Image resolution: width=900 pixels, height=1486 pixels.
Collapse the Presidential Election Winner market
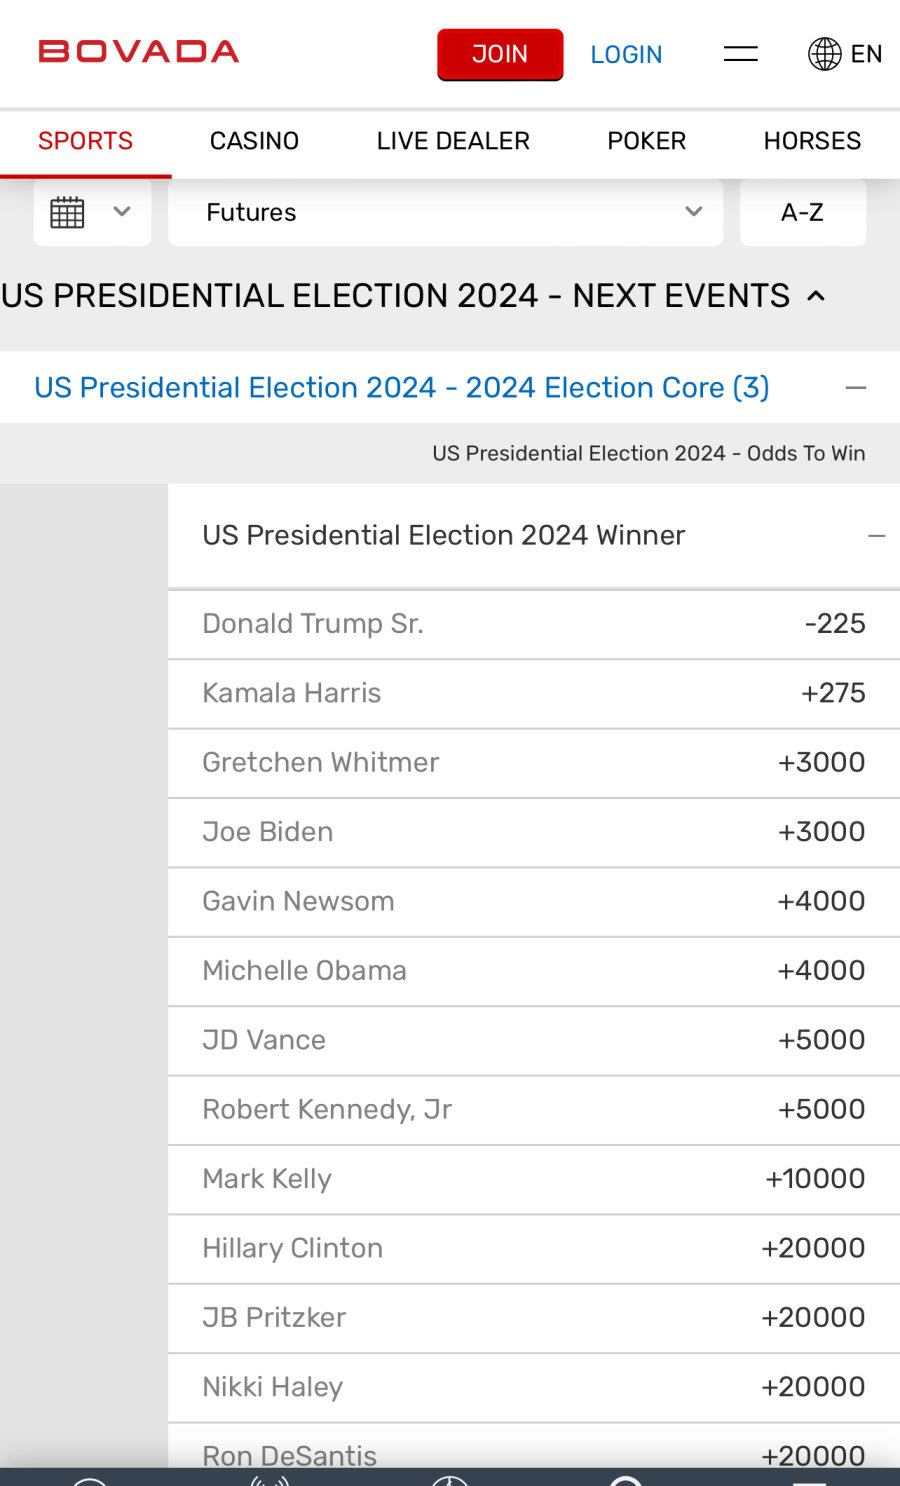coord(877,536)
